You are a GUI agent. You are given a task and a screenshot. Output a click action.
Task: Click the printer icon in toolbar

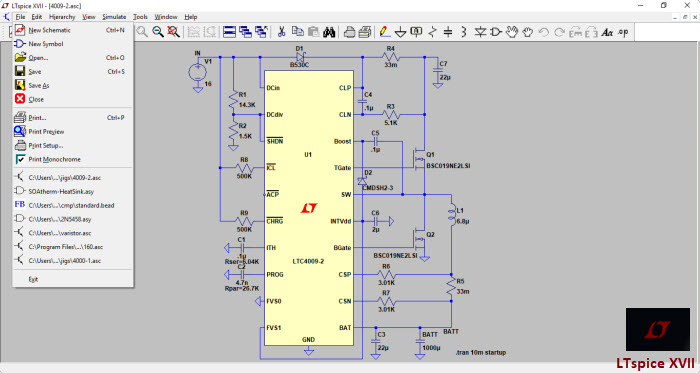click(365, 32)
